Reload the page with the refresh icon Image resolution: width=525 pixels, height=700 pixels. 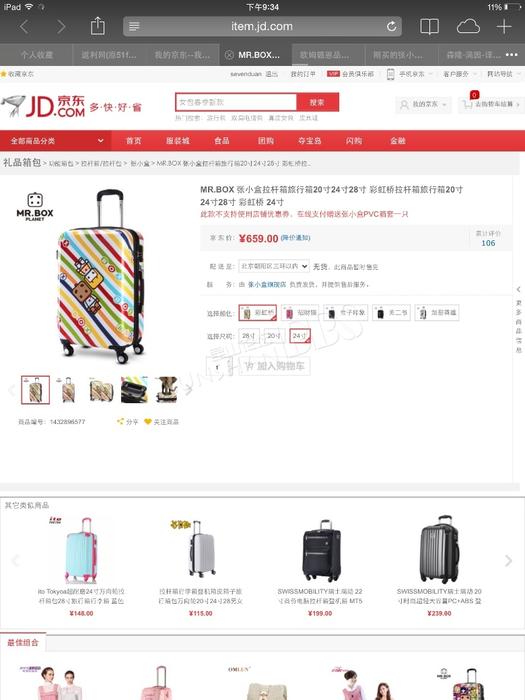point(391,26)
